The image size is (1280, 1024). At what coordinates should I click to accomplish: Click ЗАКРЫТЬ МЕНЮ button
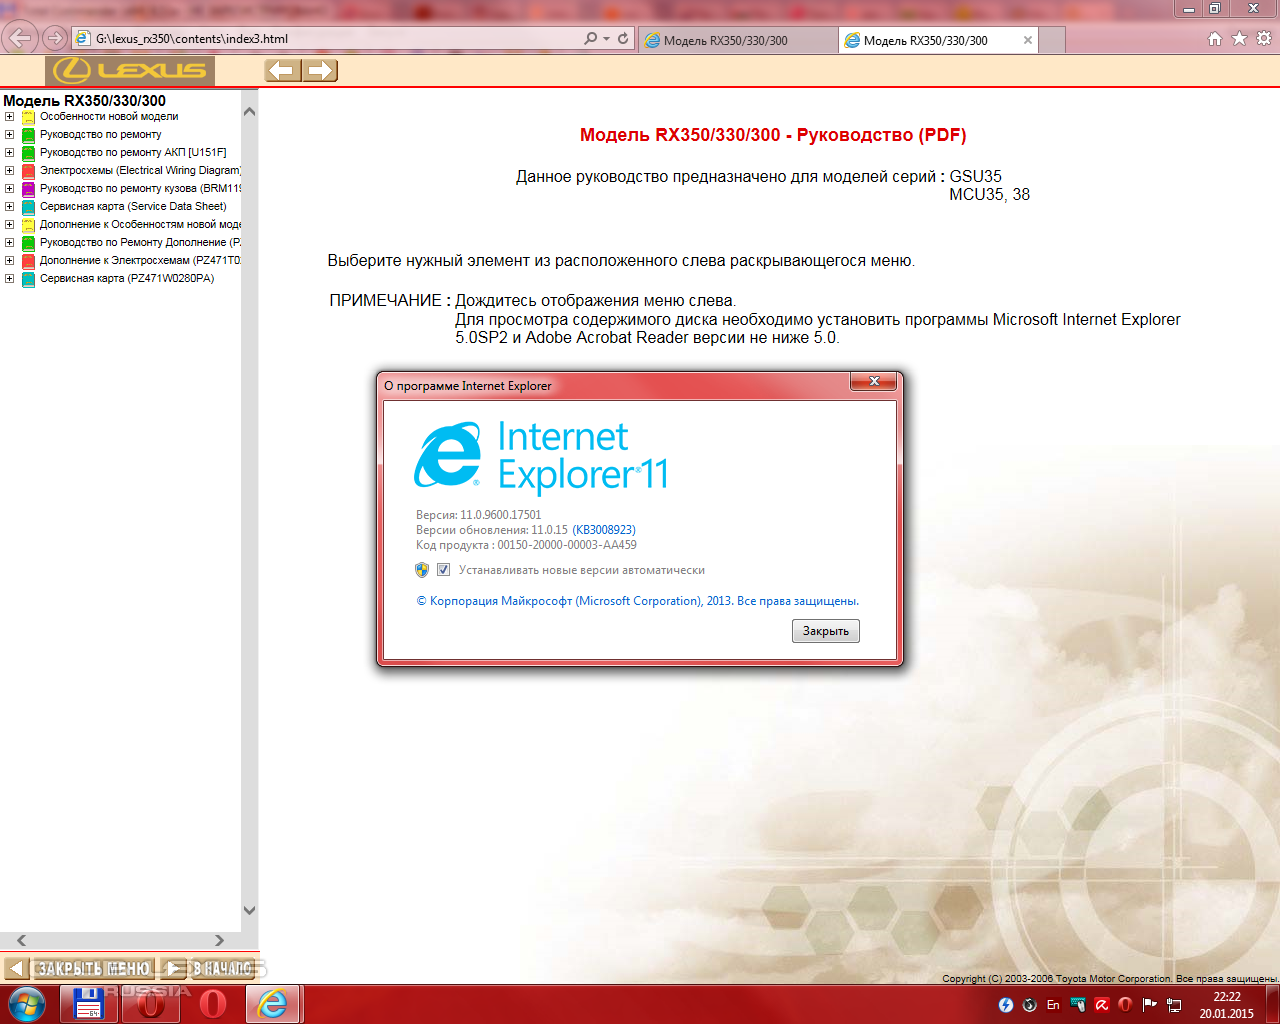(93, 968)
